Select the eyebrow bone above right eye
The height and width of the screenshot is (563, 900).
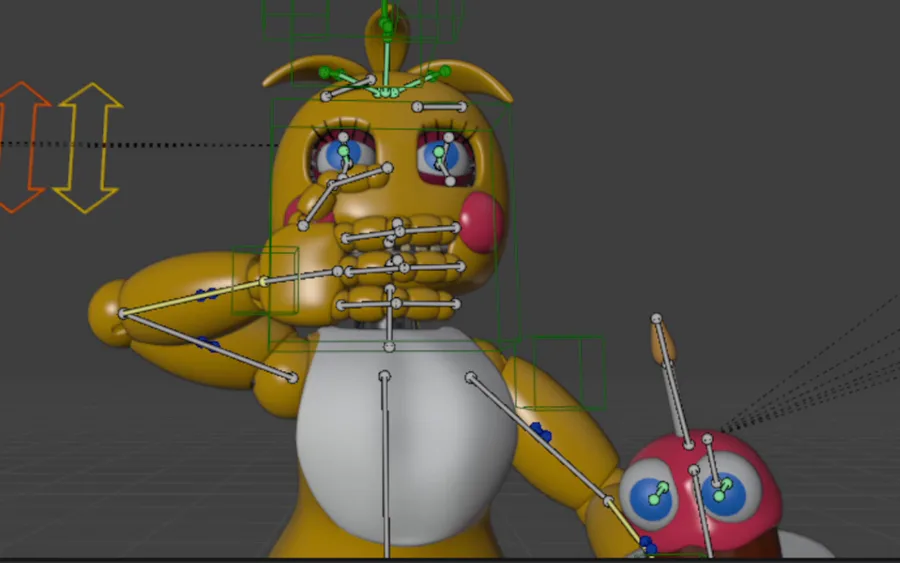coord(440,107)
